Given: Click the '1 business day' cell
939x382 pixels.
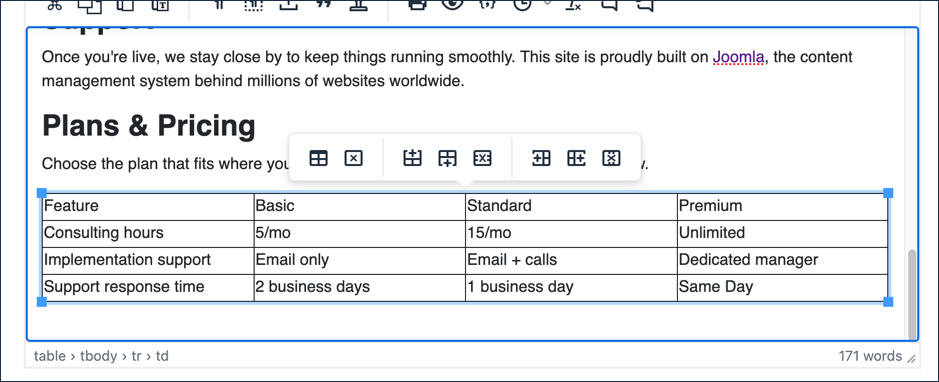Looking at the screenshot, I should pos(571,288).
